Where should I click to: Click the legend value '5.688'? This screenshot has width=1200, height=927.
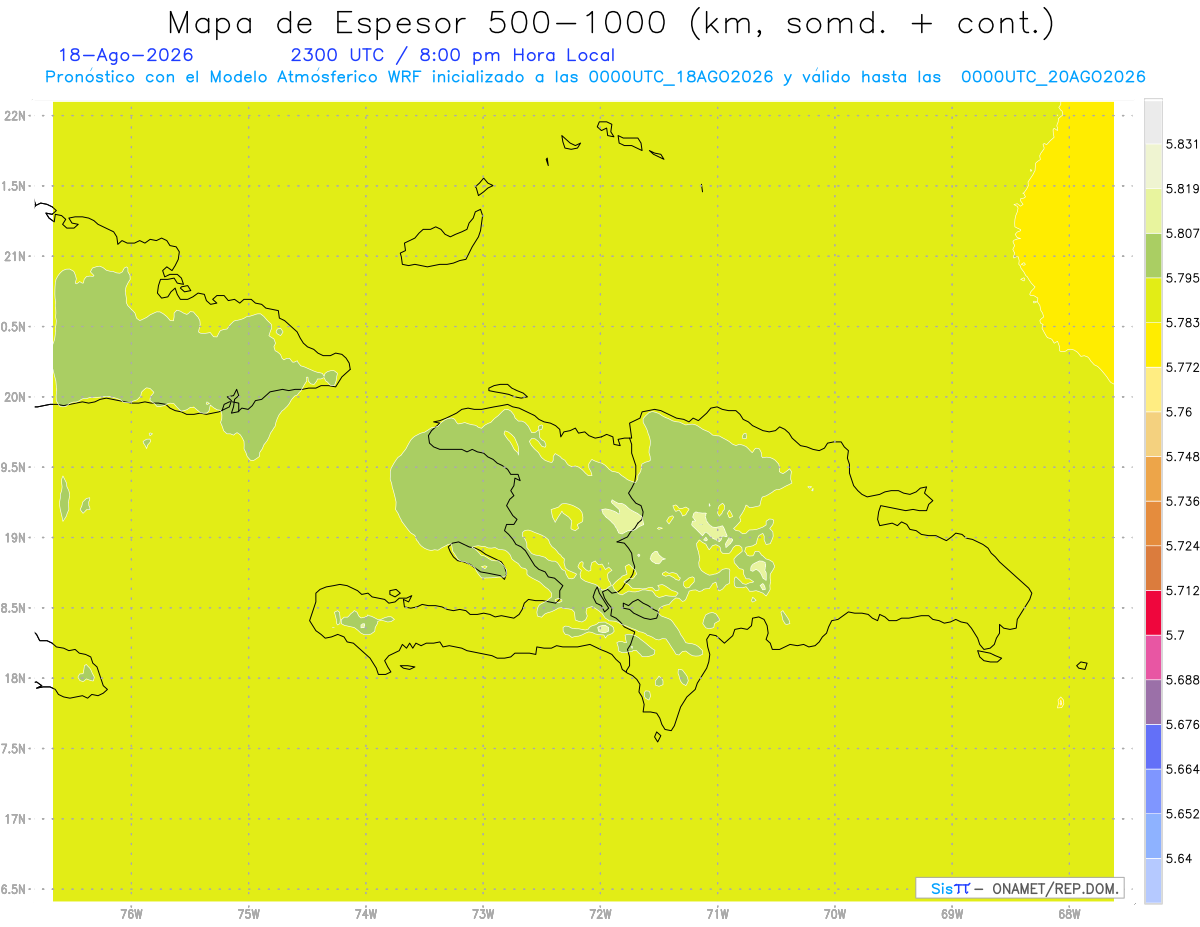point(1184,679)
